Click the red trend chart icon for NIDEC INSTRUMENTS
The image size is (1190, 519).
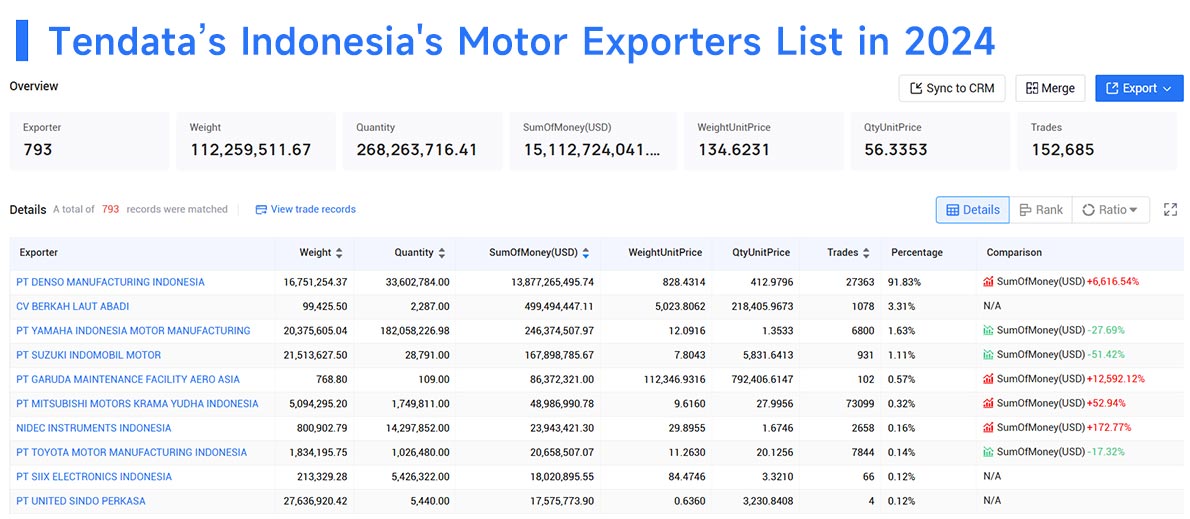pos(988,427)
